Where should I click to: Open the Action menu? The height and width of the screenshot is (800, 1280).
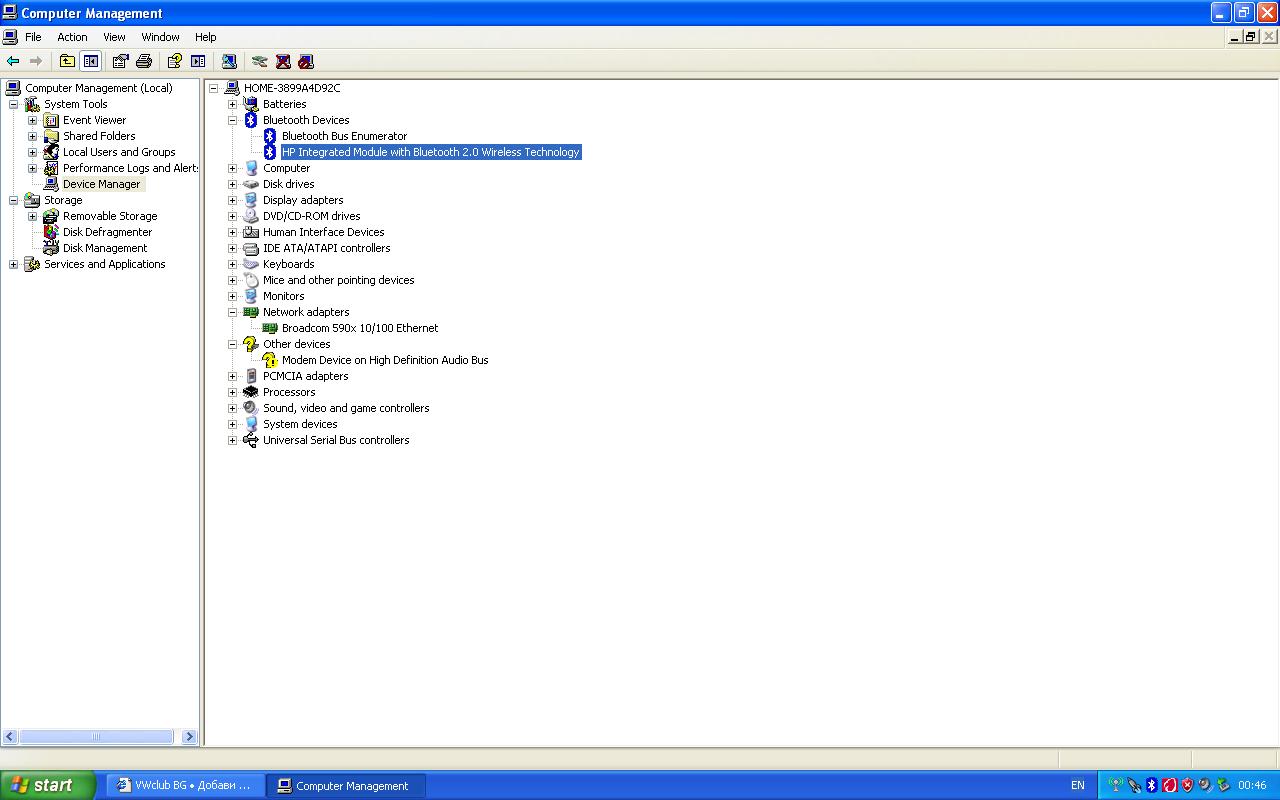[x=72, y=37]
